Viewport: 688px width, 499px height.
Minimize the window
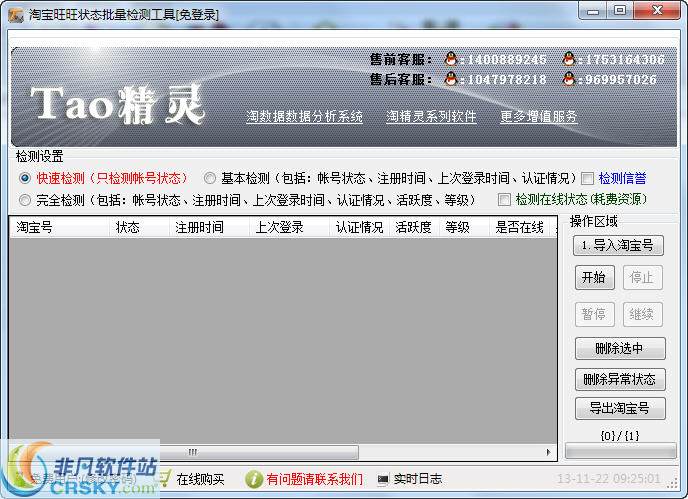click(593, 11)
